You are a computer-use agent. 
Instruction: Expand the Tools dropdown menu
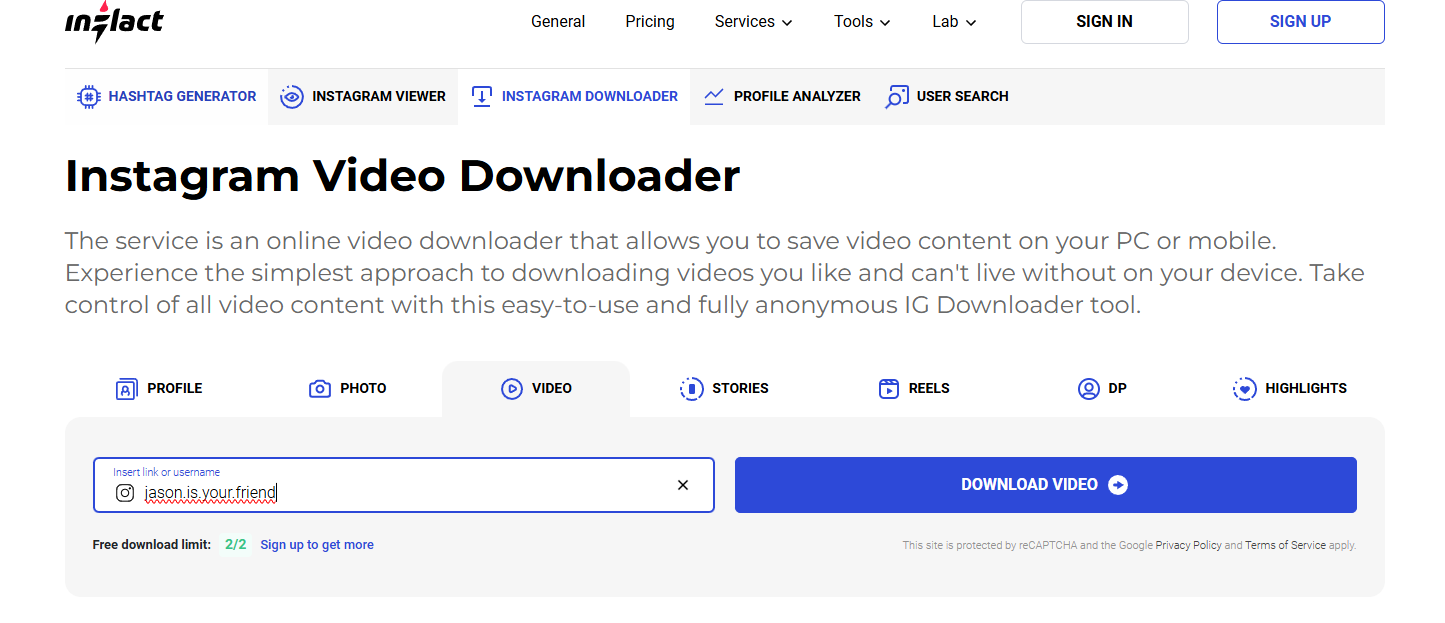pos(862,22)
